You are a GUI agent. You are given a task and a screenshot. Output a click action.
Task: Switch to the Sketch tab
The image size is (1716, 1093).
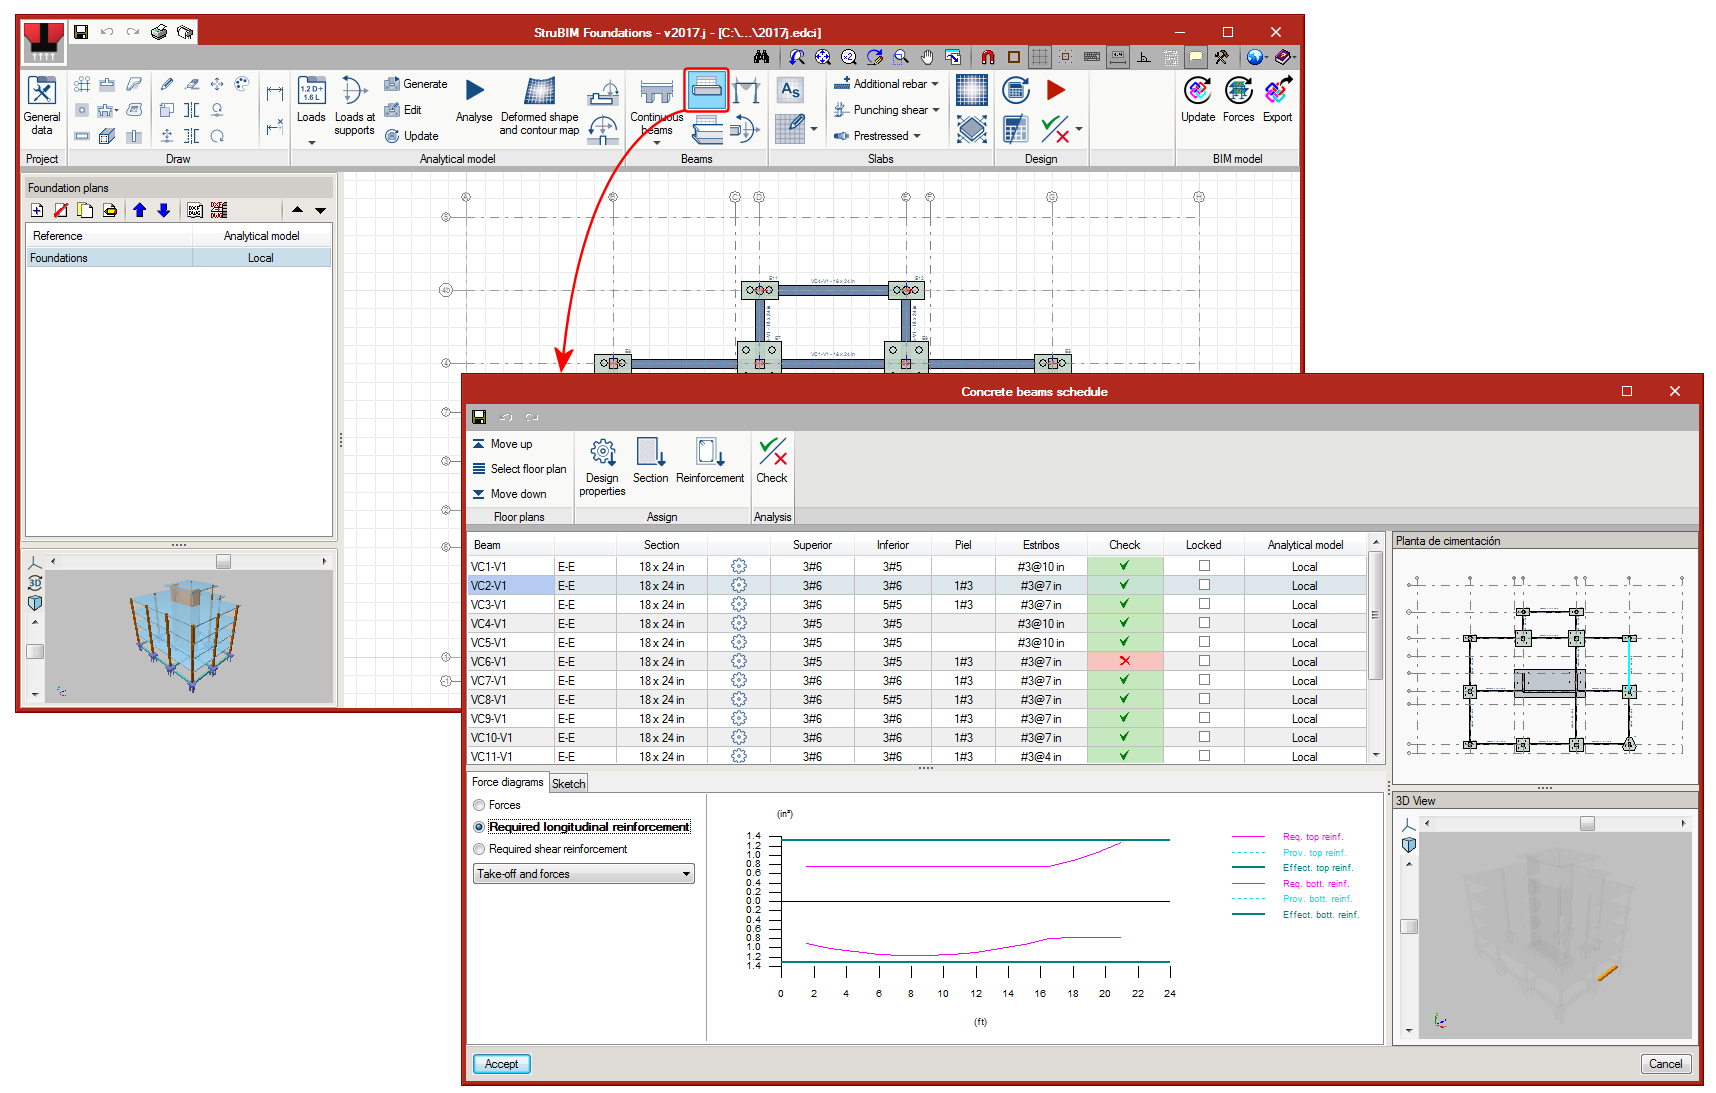[568, 784]
